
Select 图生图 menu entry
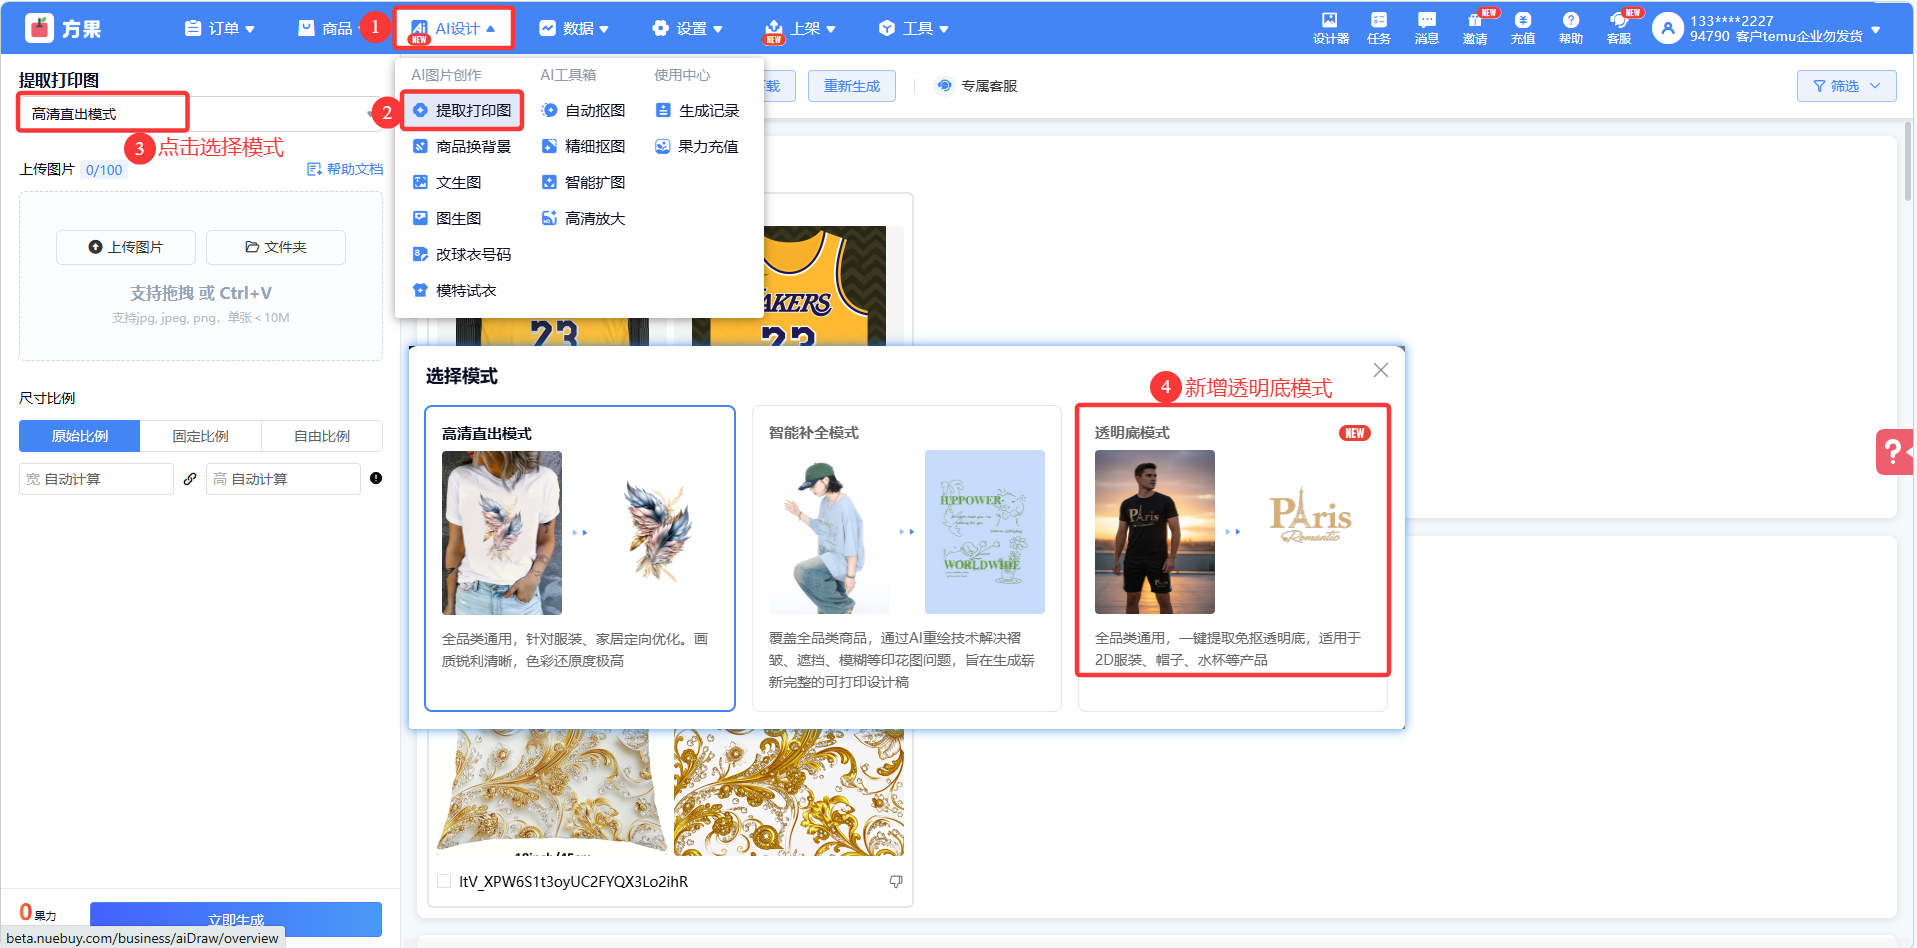(x=447, y=218)
